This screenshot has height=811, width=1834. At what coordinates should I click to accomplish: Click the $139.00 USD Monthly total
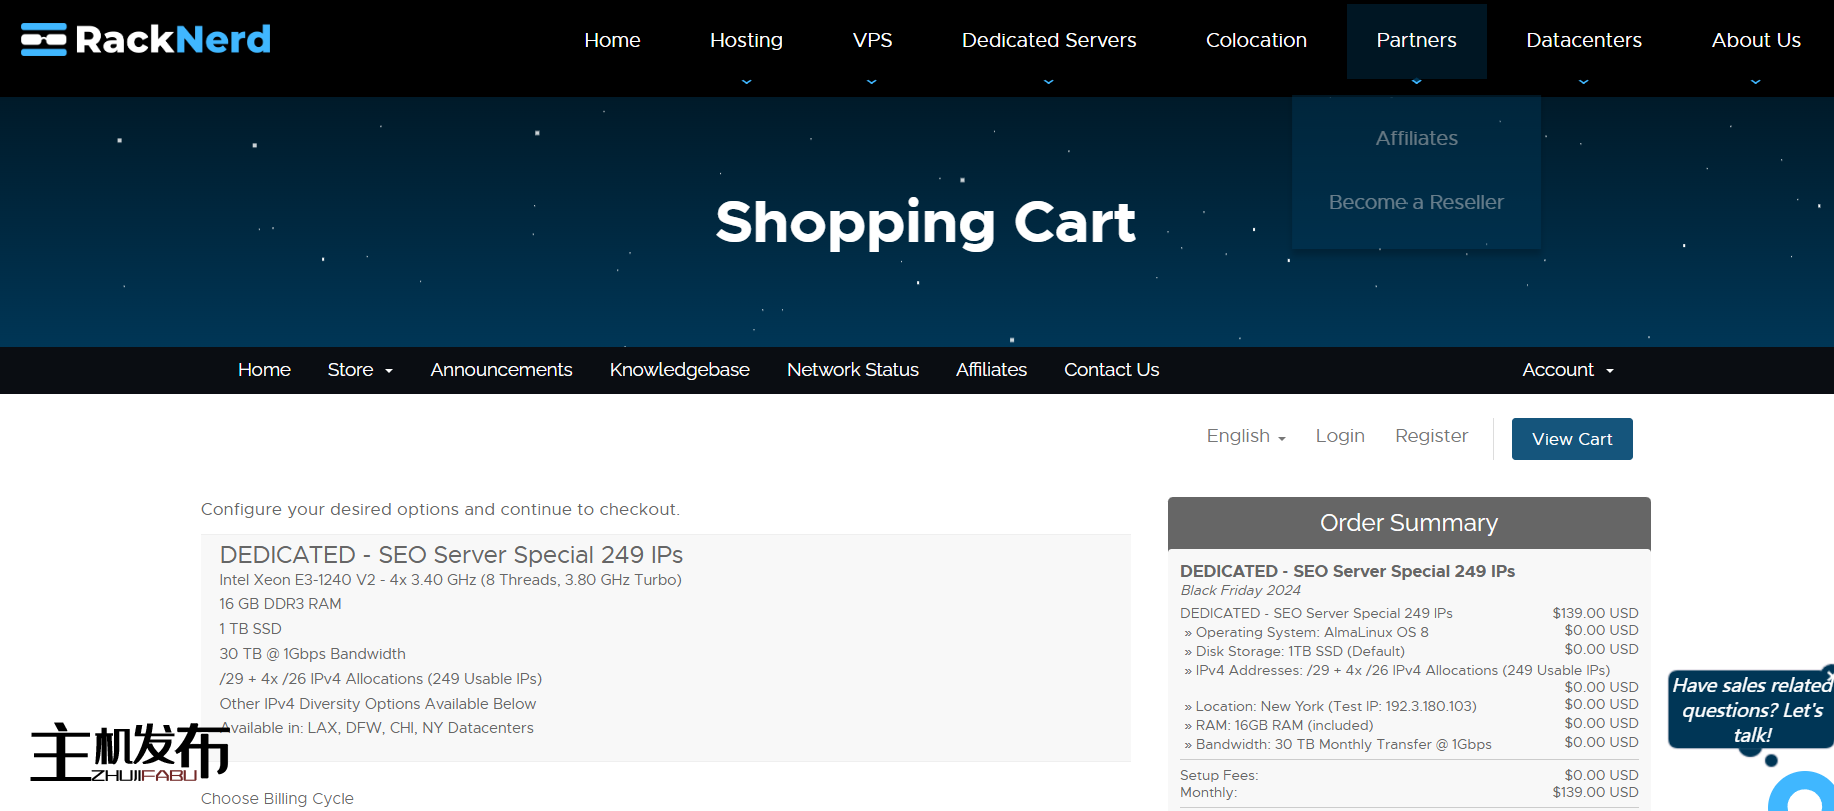click(x=1595, y=792)
